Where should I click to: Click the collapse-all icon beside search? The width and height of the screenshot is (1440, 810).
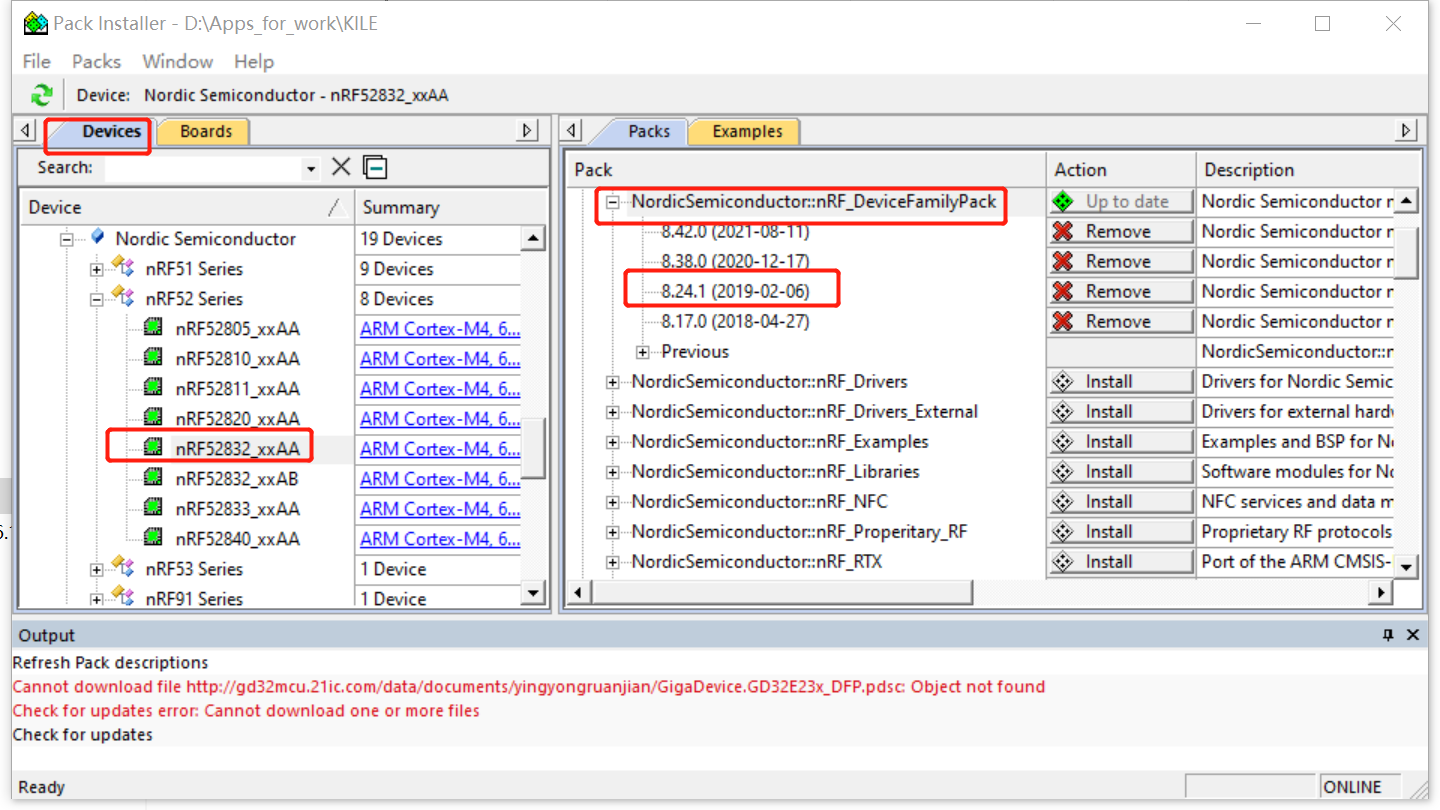click(x=375, y=167)
